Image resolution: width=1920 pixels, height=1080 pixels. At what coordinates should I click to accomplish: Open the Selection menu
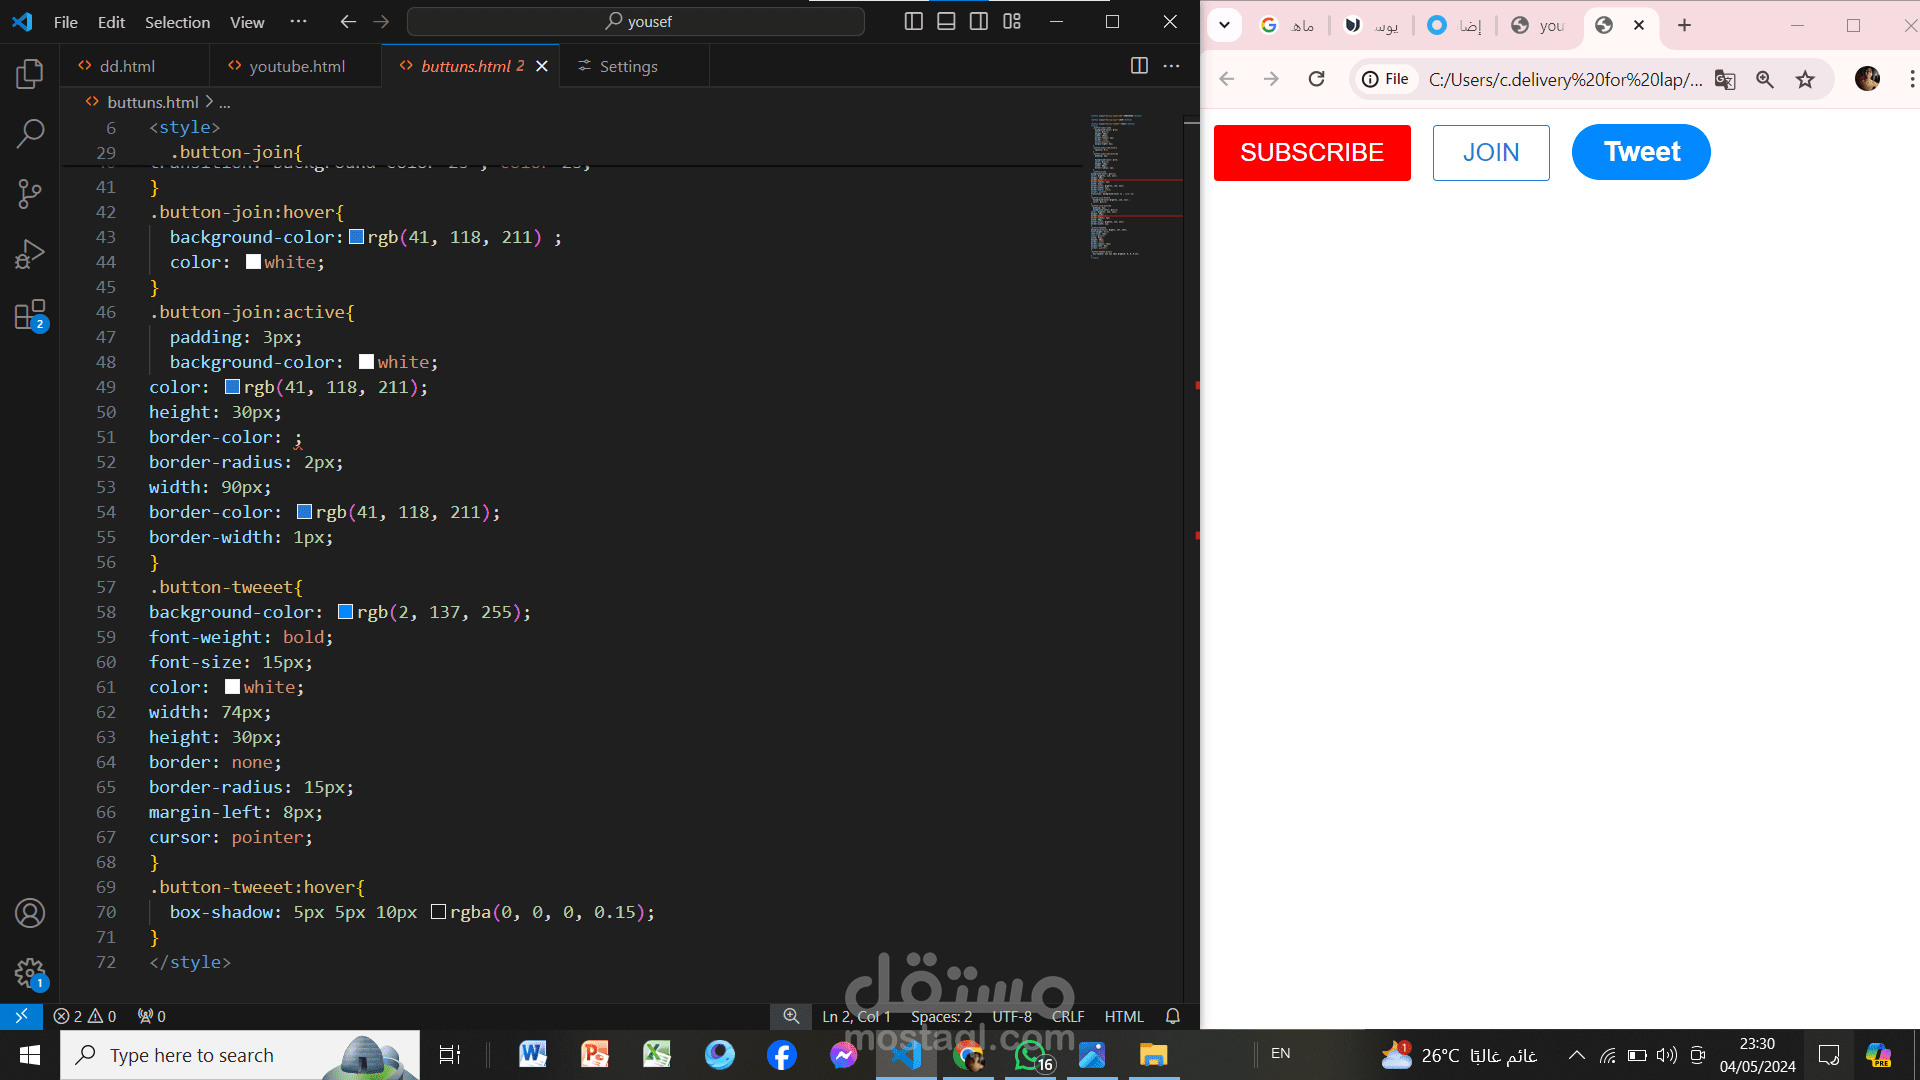(x=177, y=22)
